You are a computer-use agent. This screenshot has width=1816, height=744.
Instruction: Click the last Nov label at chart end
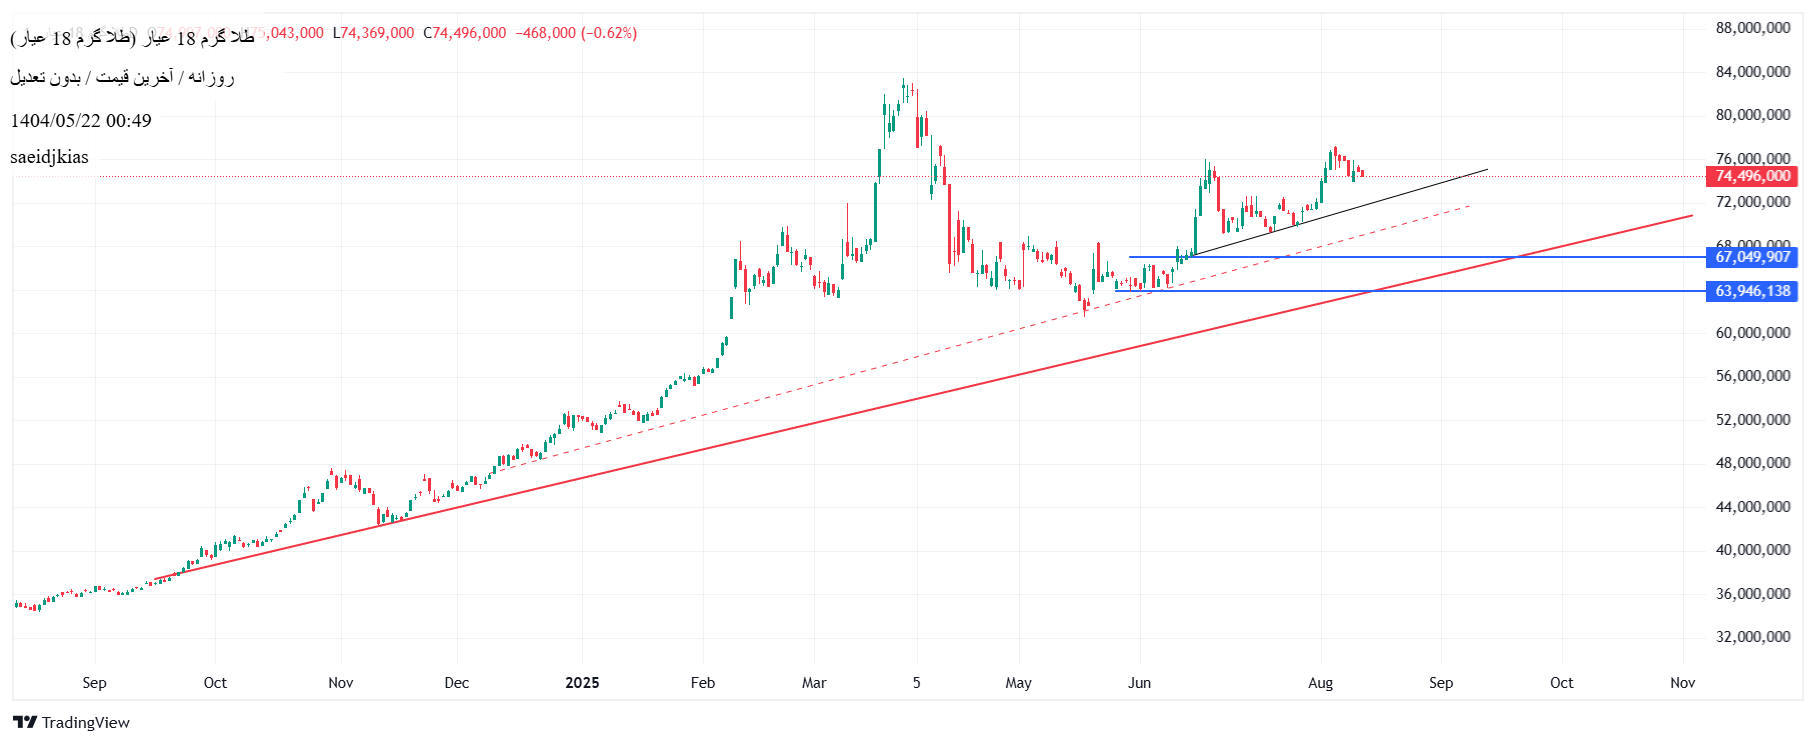click(1682, 683)
